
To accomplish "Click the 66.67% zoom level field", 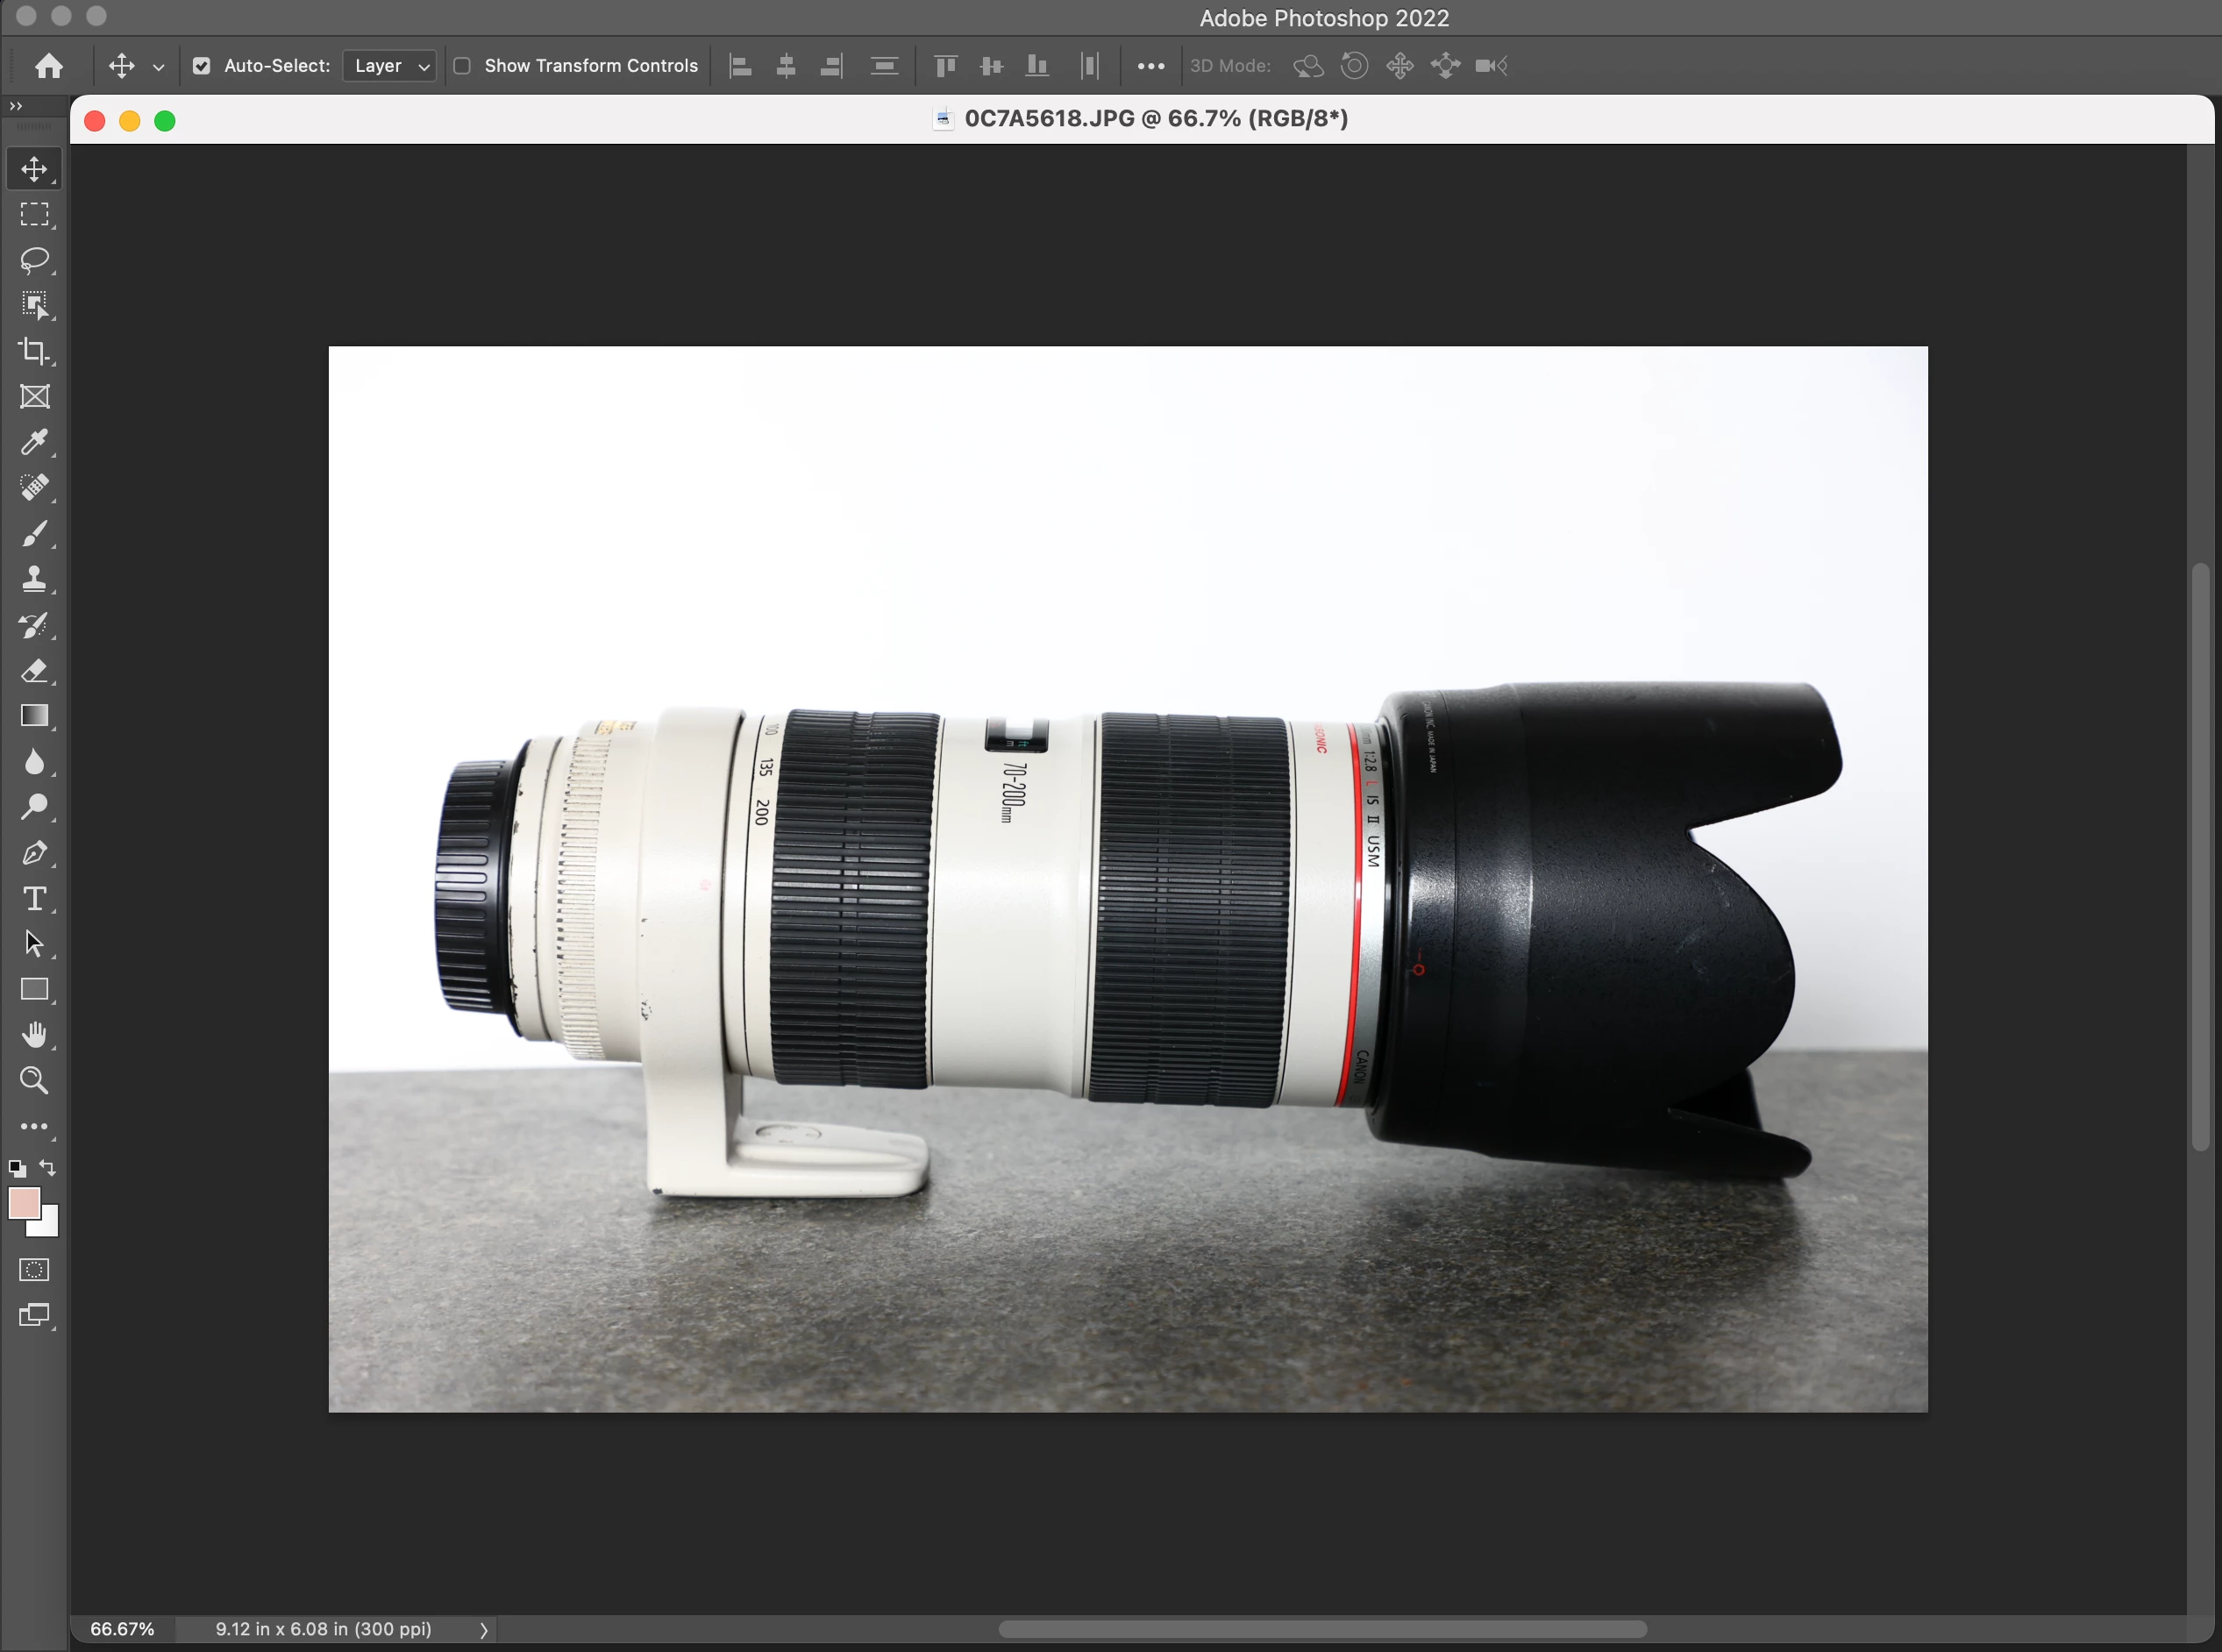I will 122,1629.
